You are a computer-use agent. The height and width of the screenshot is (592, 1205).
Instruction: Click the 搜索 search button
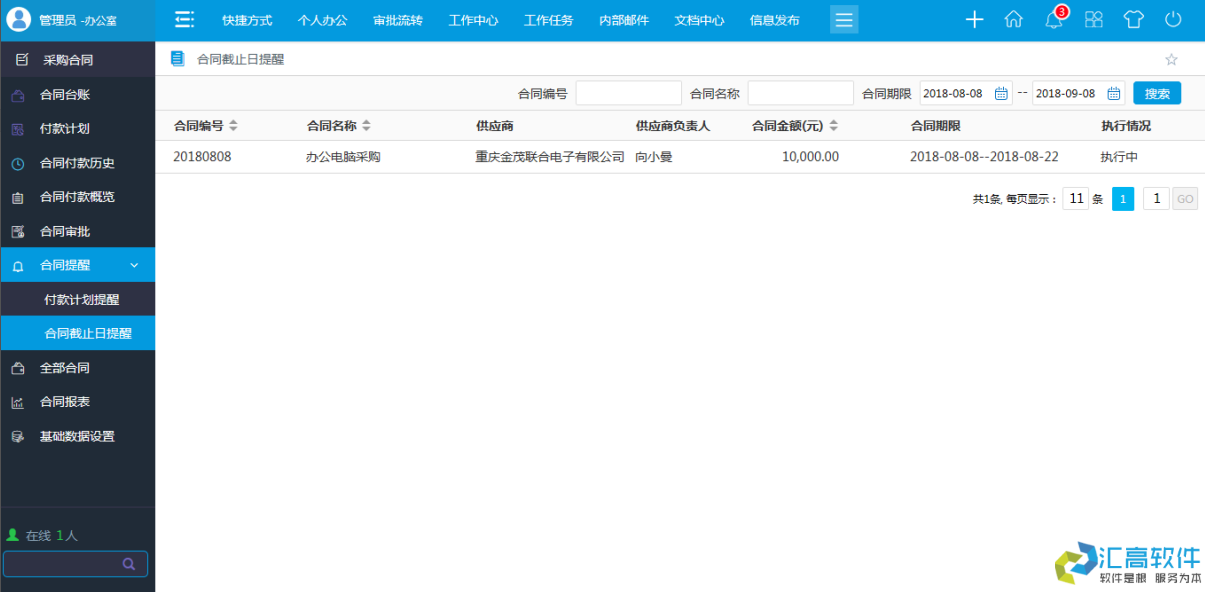(x=1157, y=92)
